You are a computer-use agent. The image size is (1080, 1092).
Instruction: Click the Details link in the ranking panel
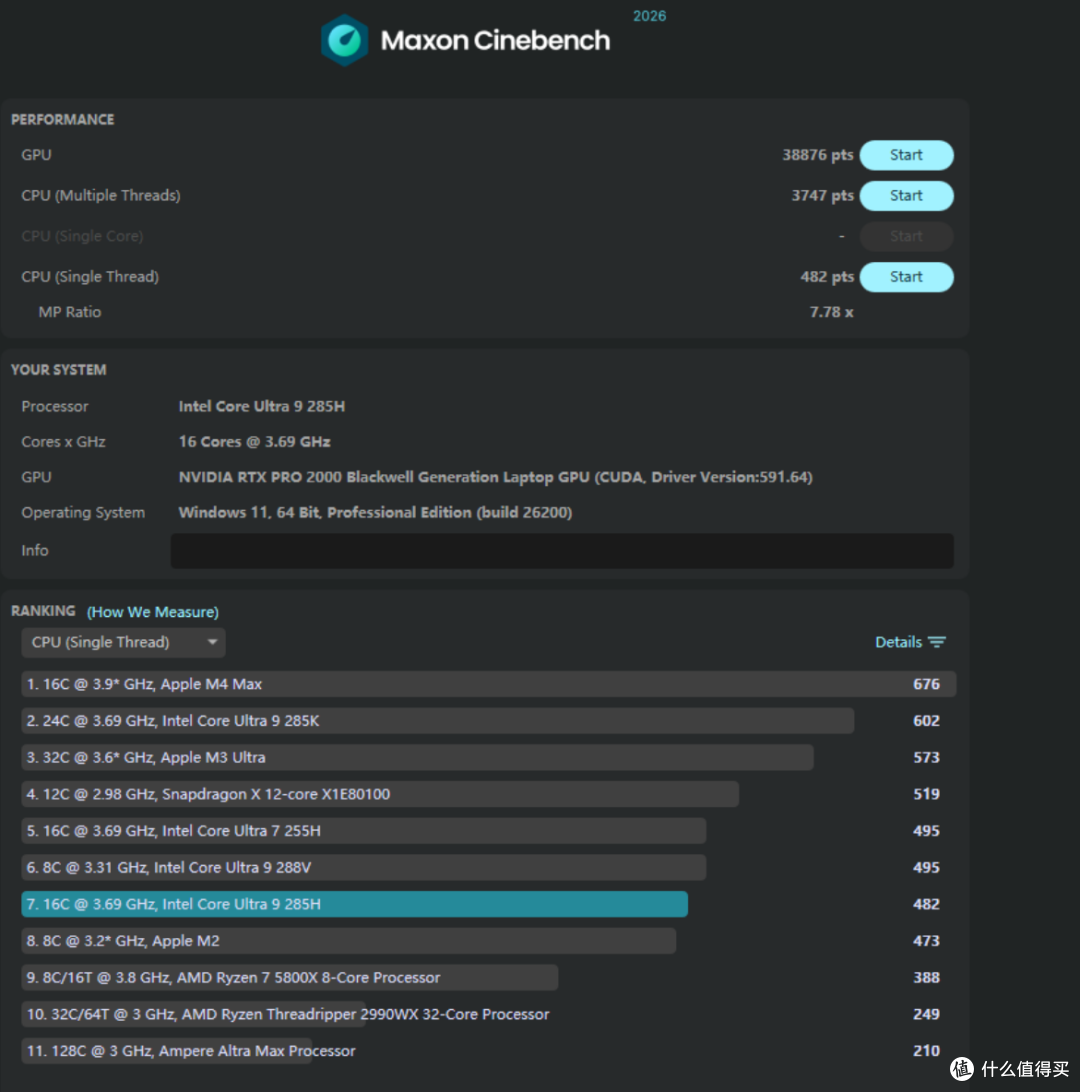click(898, 642)
